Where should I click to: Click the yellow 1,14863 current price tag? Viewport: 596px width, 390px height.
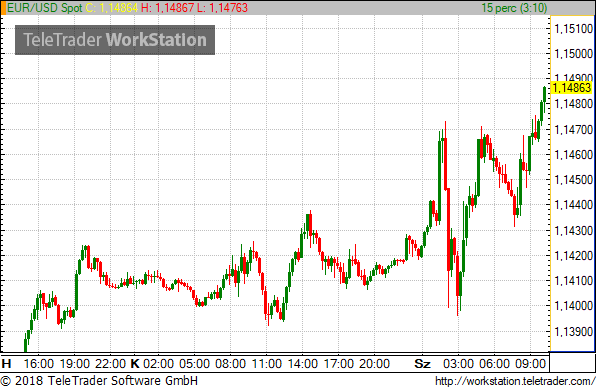572,88
